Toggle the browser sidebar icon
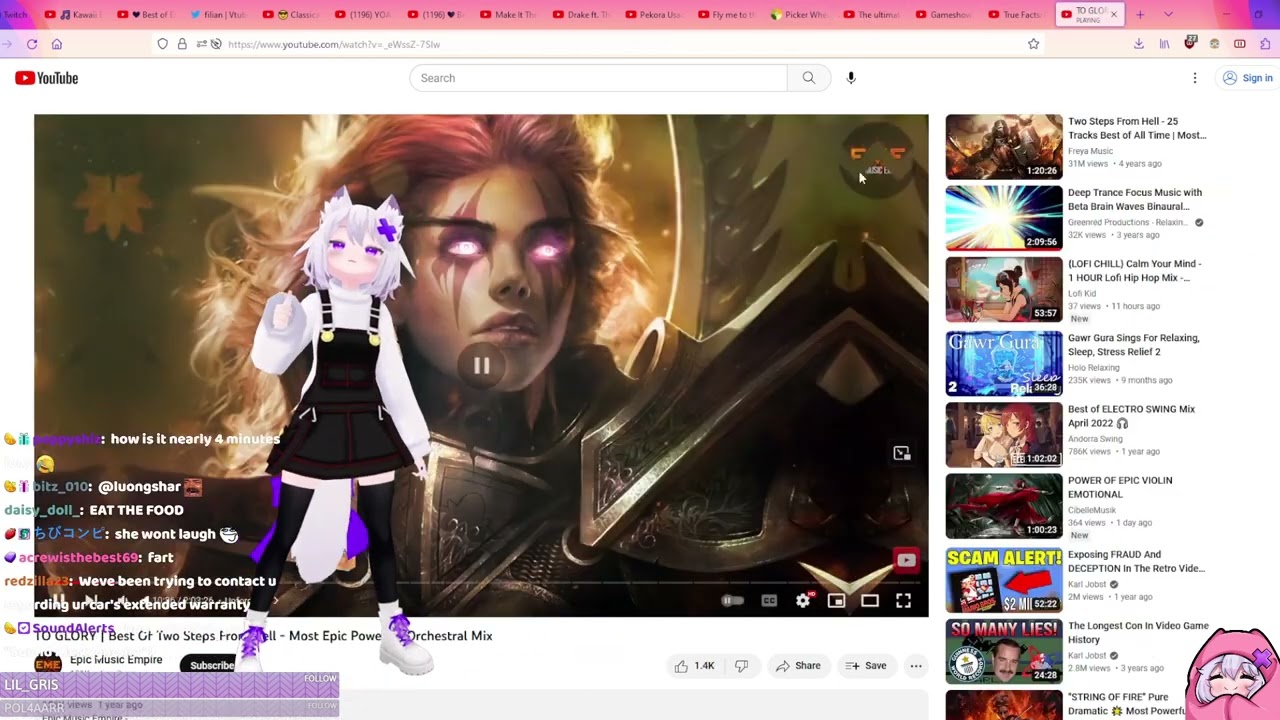The width and height of the screenshot is (1280, 720). (1240, 44)
